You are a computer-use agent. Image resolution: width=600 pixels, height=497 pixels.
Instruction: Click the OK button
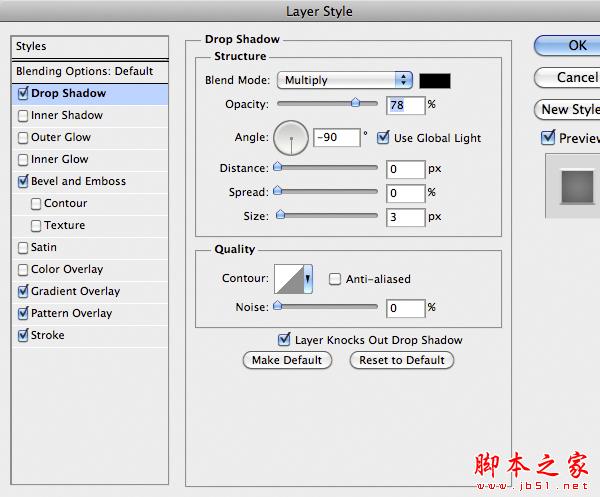coord(567,46)
